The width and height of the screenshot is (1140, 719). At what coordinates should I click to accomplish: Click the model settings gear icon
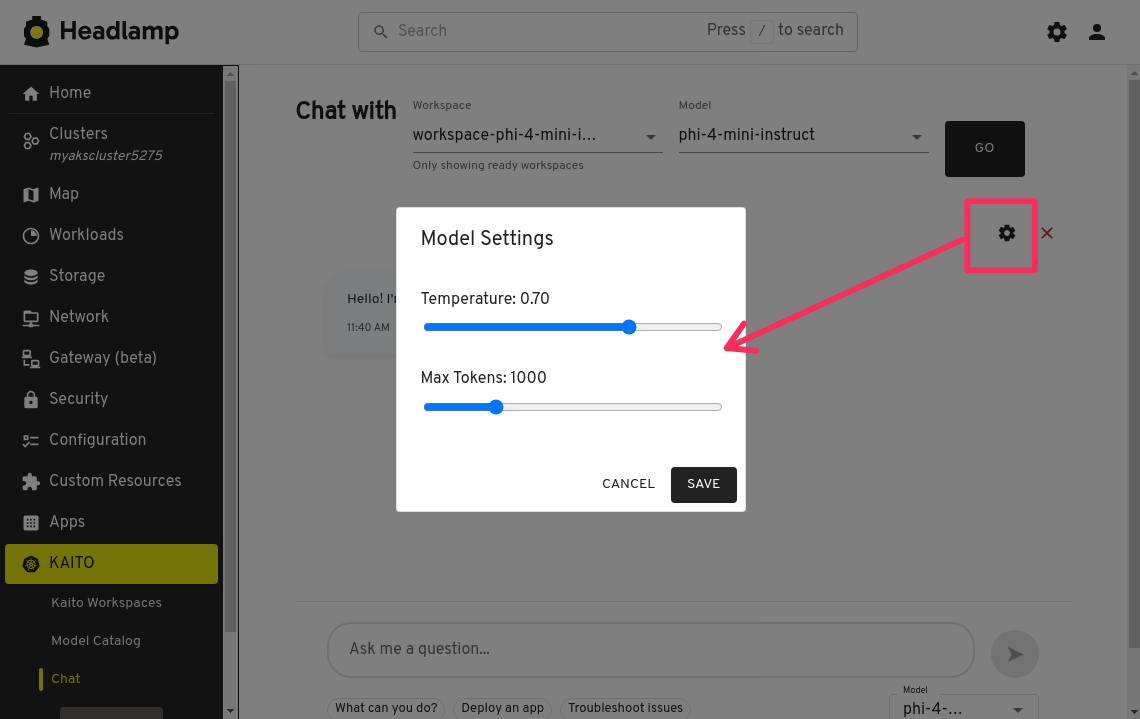pos(1006,233)
